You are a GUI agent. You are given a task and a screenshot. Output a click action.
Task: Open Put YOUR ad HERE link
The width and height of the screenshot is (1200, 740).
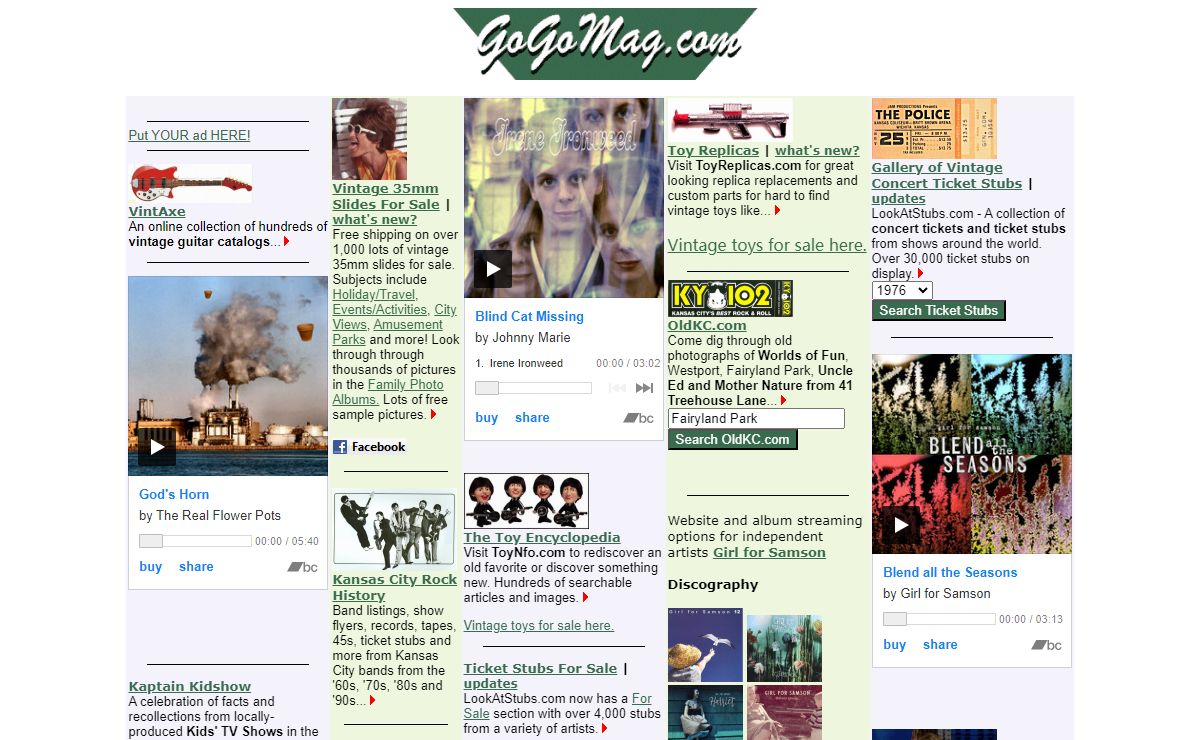point(189,135)
